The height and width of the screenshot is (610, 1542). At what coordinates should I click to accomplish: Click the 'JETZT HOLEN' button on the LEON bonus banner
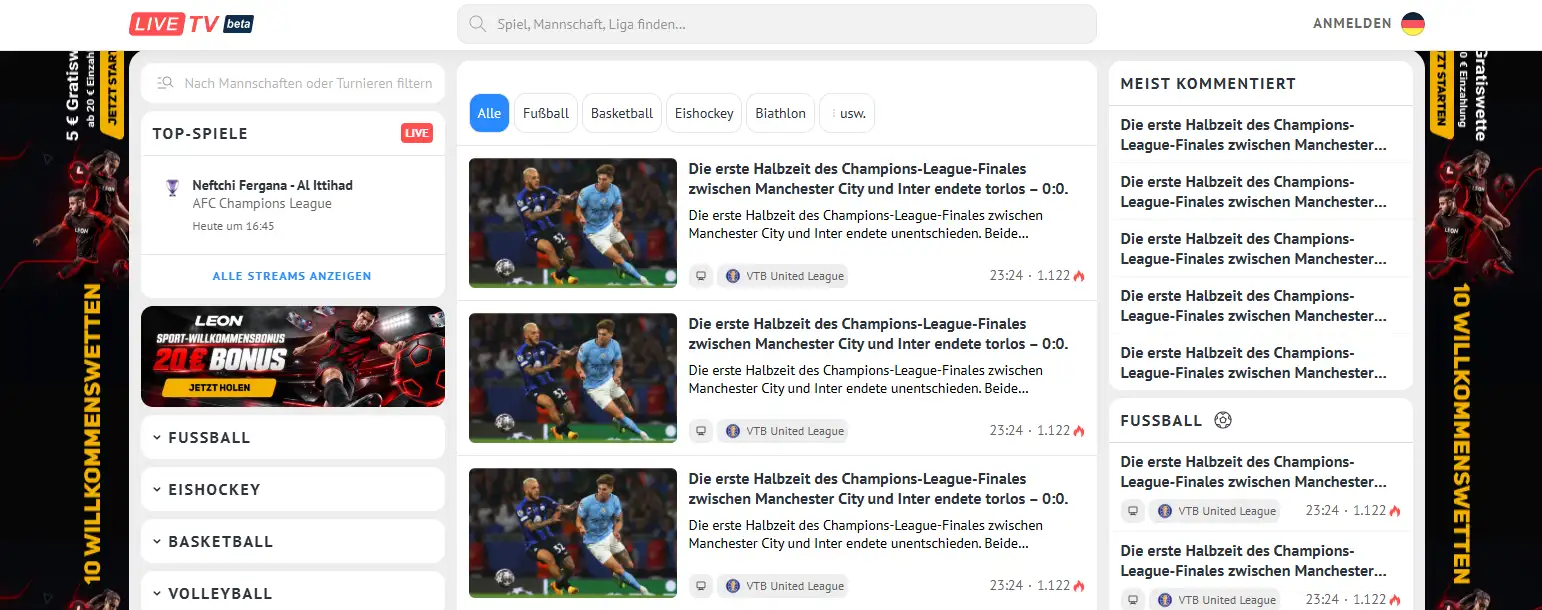pyautogui.click(x=218, y=387)
